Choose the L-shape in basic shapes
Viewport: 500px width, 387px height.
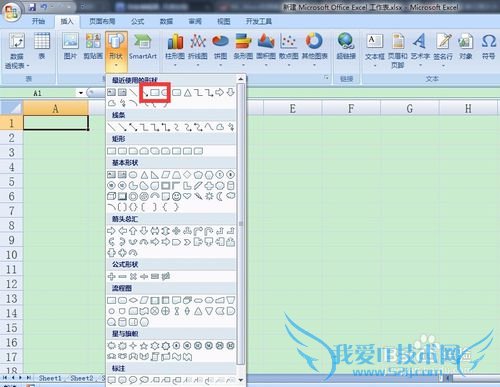(187, 185)
